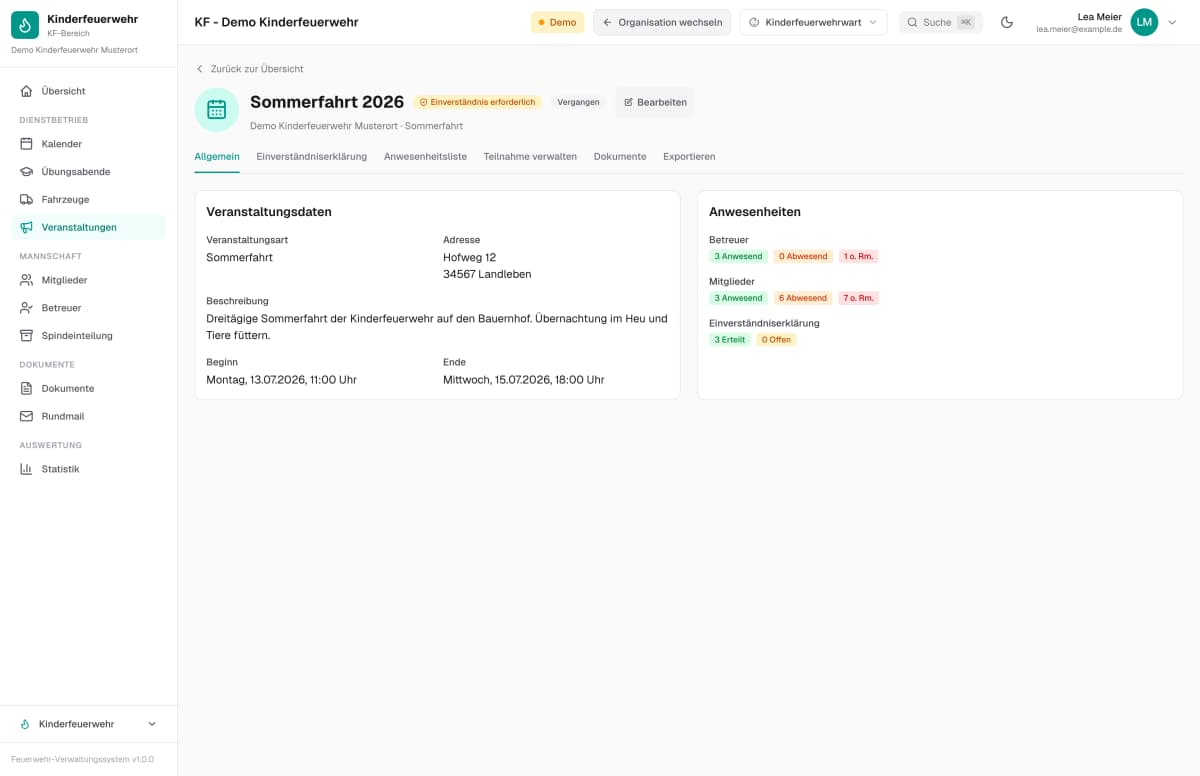This screenshot has height=776, width=1200.
Task: Open Veranstaltungen in the sidebar
Action: (x=88, y=227)
